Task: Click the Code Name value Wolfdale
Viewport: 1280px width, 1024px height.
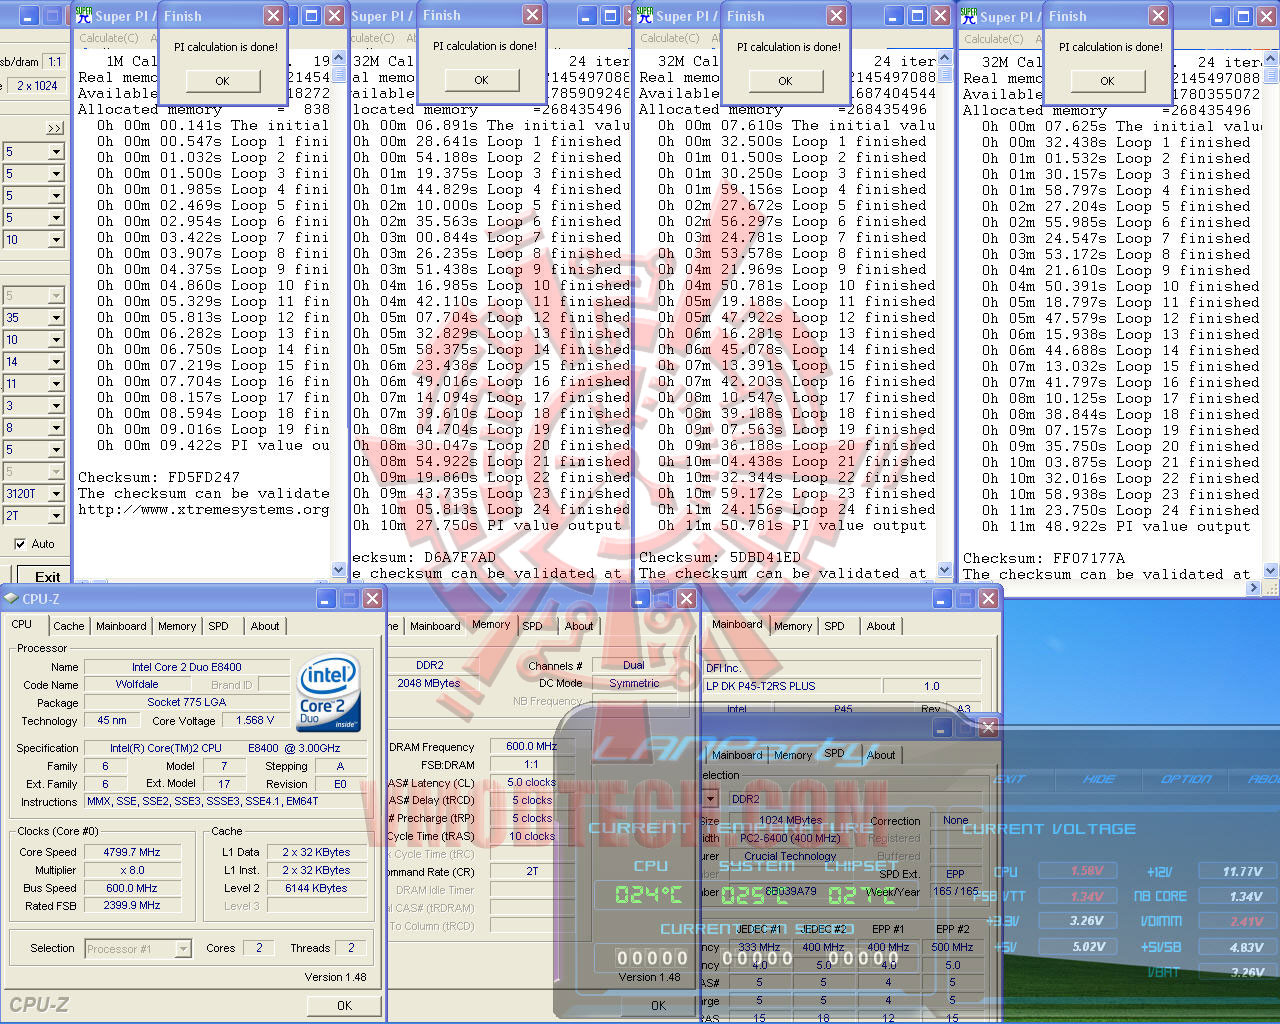Action: [x=137, y=685]
